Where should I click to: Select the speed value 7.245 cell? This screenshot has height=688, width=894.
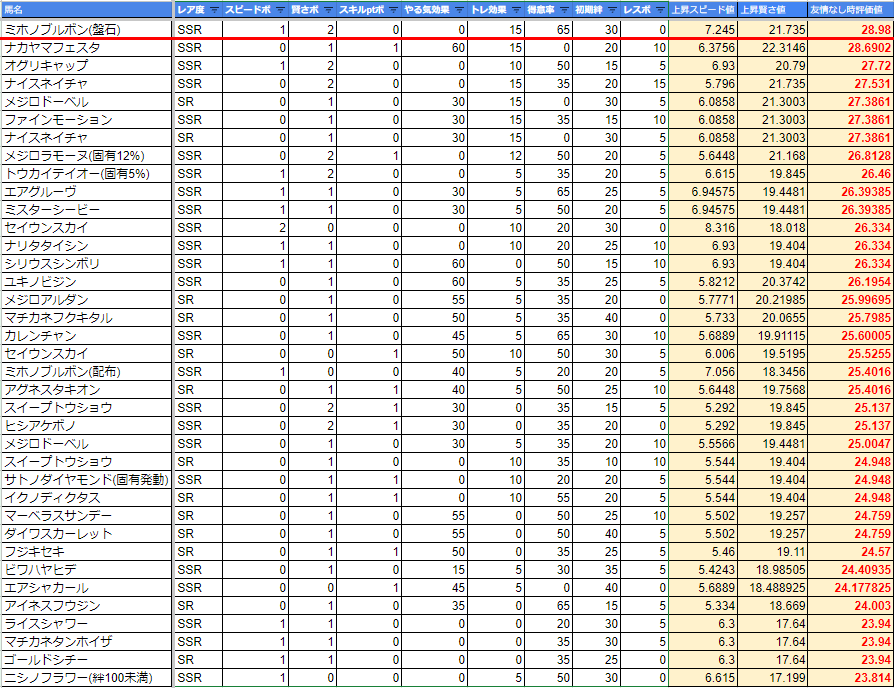[x=703, y=29]
